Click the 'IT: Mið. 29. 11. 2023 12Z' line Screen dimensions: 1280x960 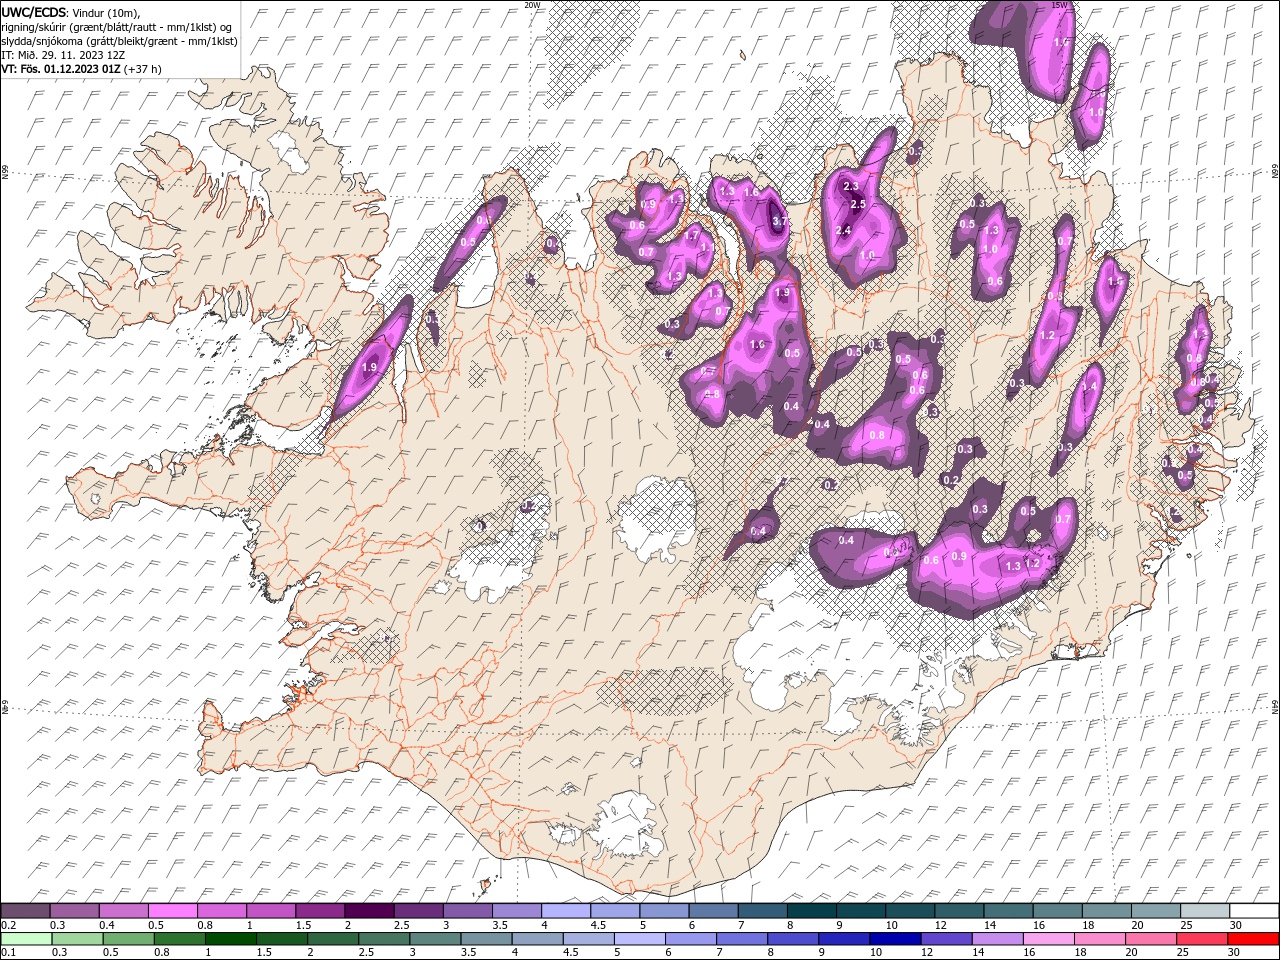pyautogui.click(x=63, y=55)
